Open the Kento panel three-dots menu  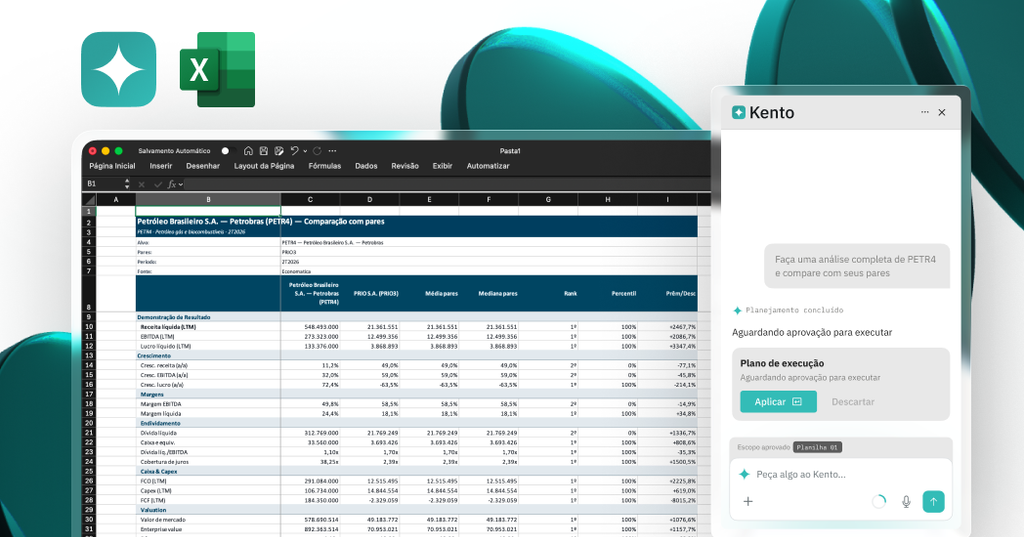coord(925,112)
